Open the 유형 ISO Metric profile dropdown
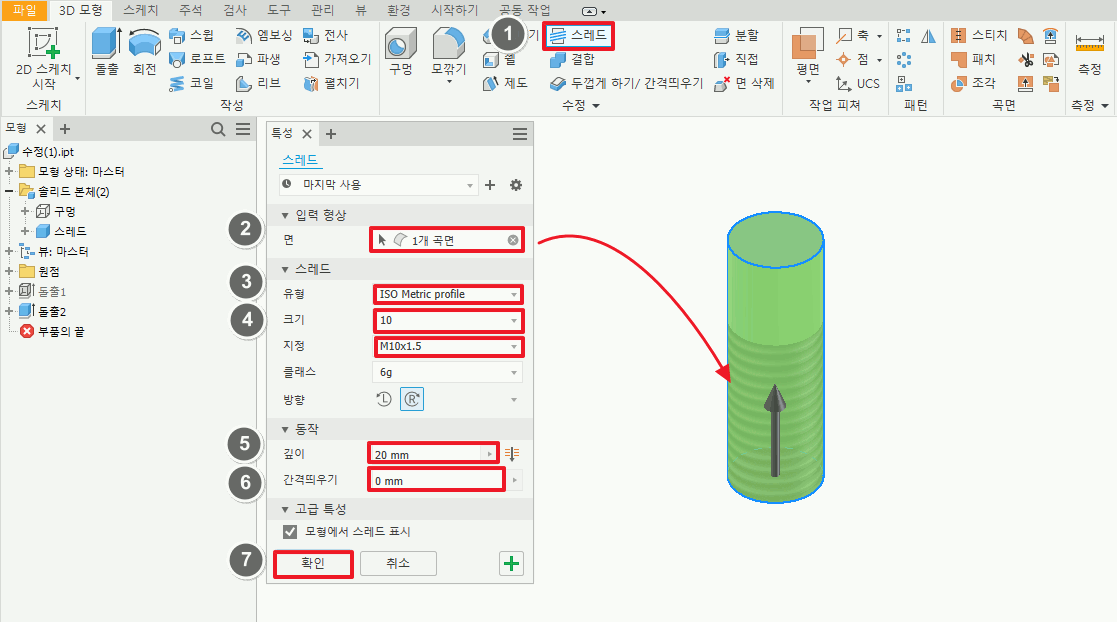The width and height of the screenshot is (1117, 622). [446, 294]
